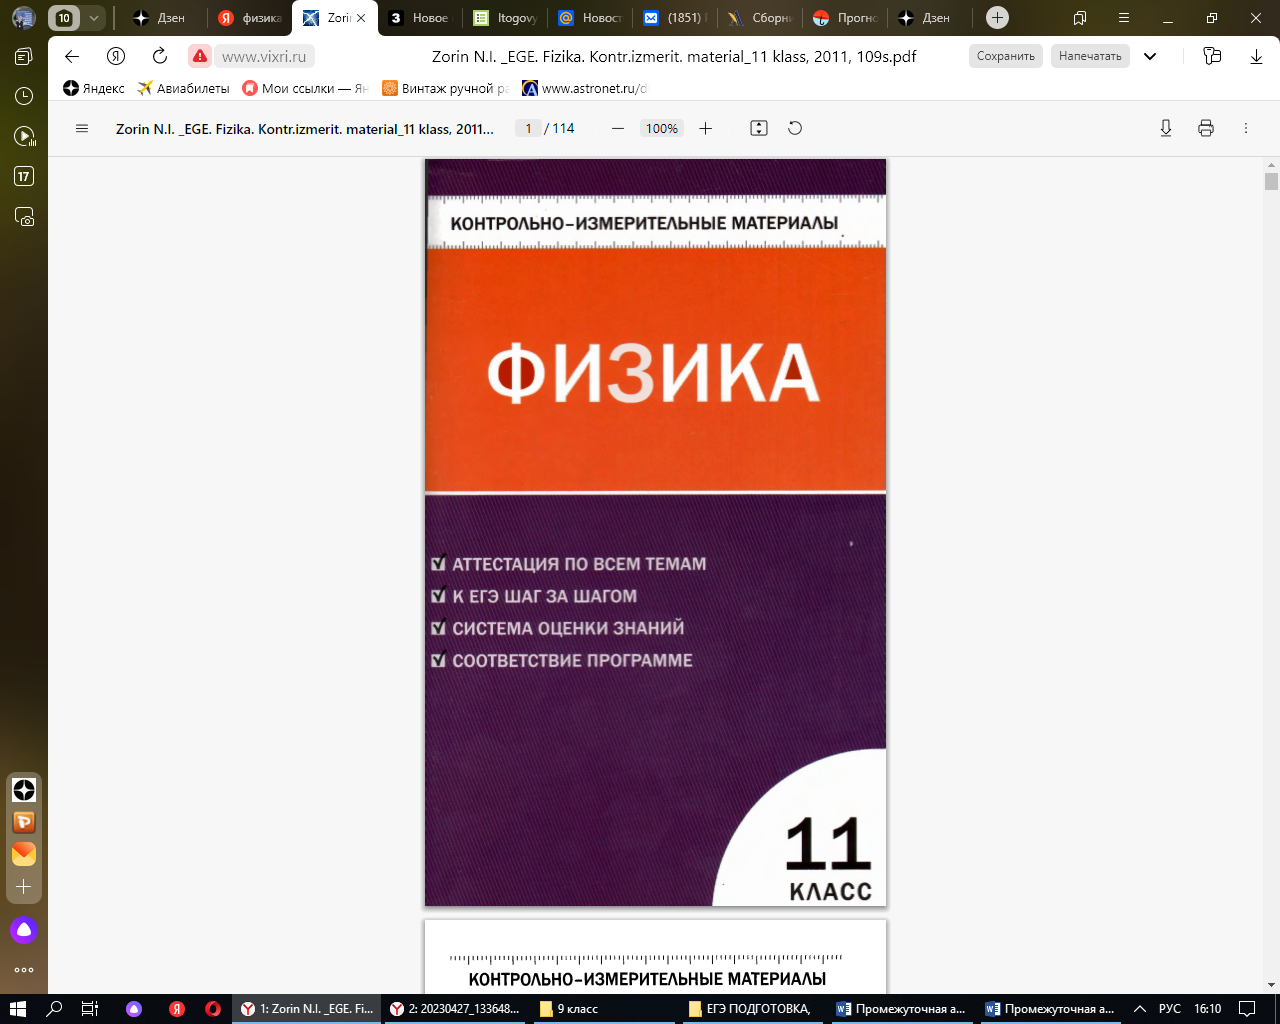Viewport: 1280px width, 1024px height.
Task: Expand the chevron next to Напечатать
Action: 1150,56
